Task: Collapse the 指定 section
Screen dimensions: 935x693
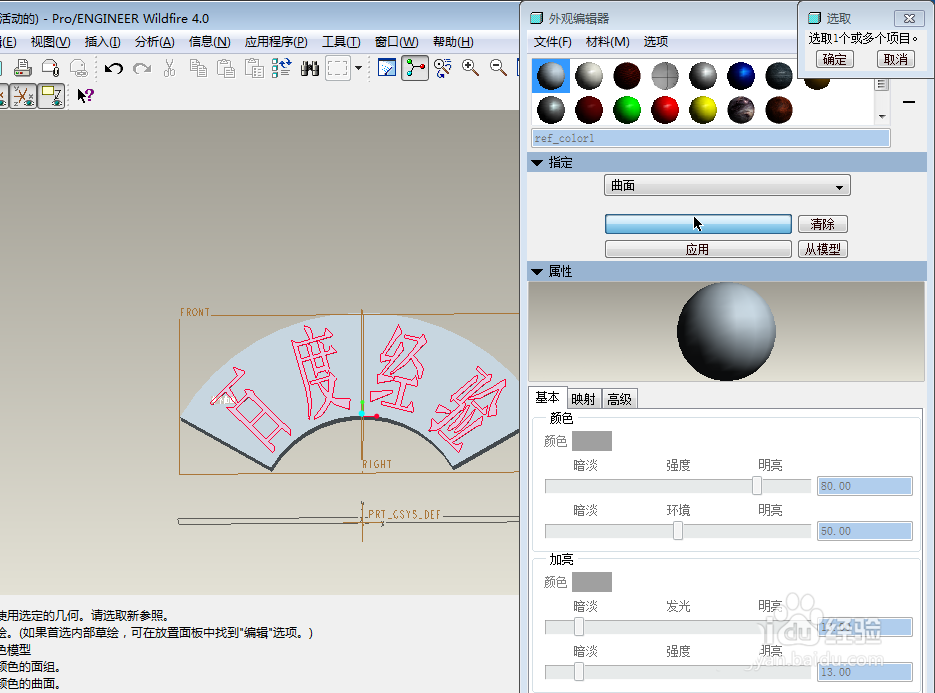Action: click(537, 162)
